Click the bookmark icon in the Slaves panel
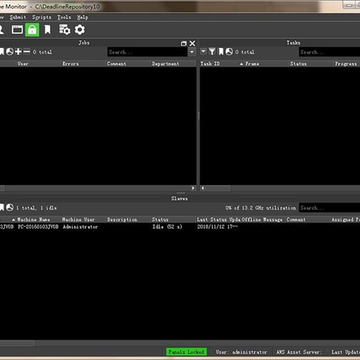360x360 pixels. click(2, 208)
